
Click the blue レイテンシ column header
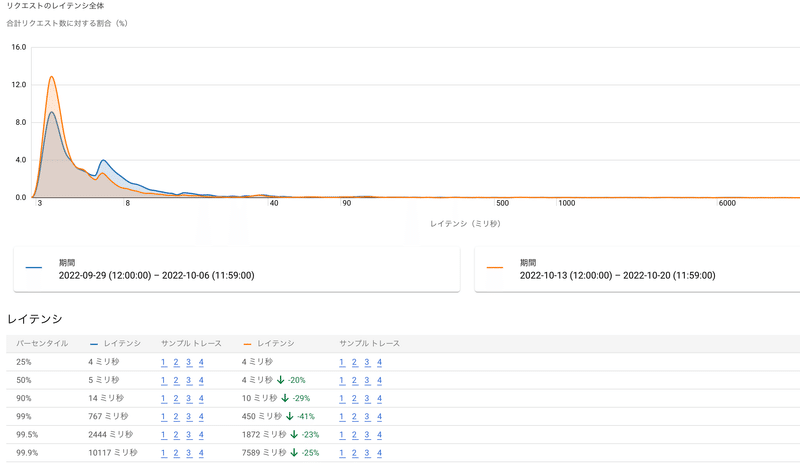115,344
